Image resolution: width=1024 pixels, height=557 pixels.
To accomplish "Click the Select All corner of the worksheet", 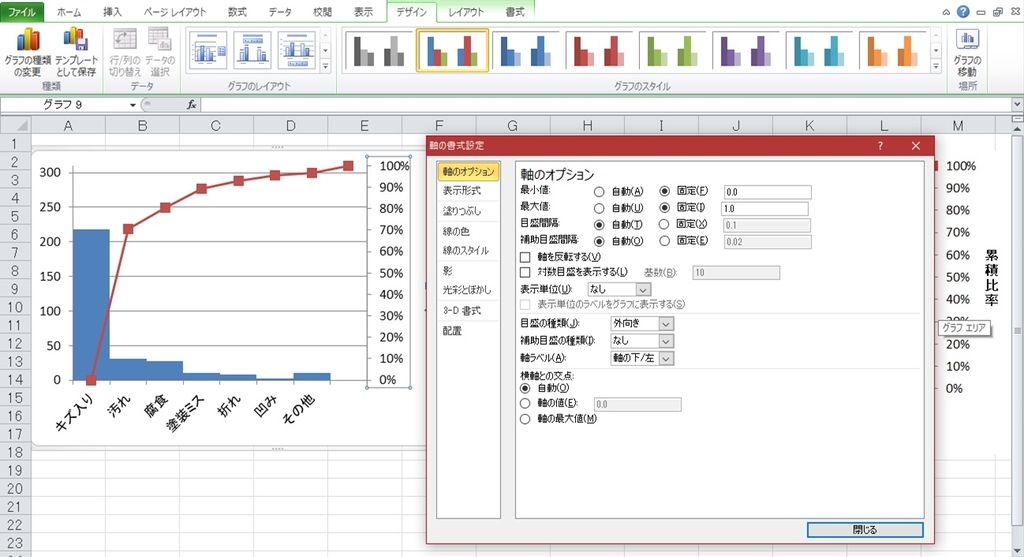I will point(16,125).
